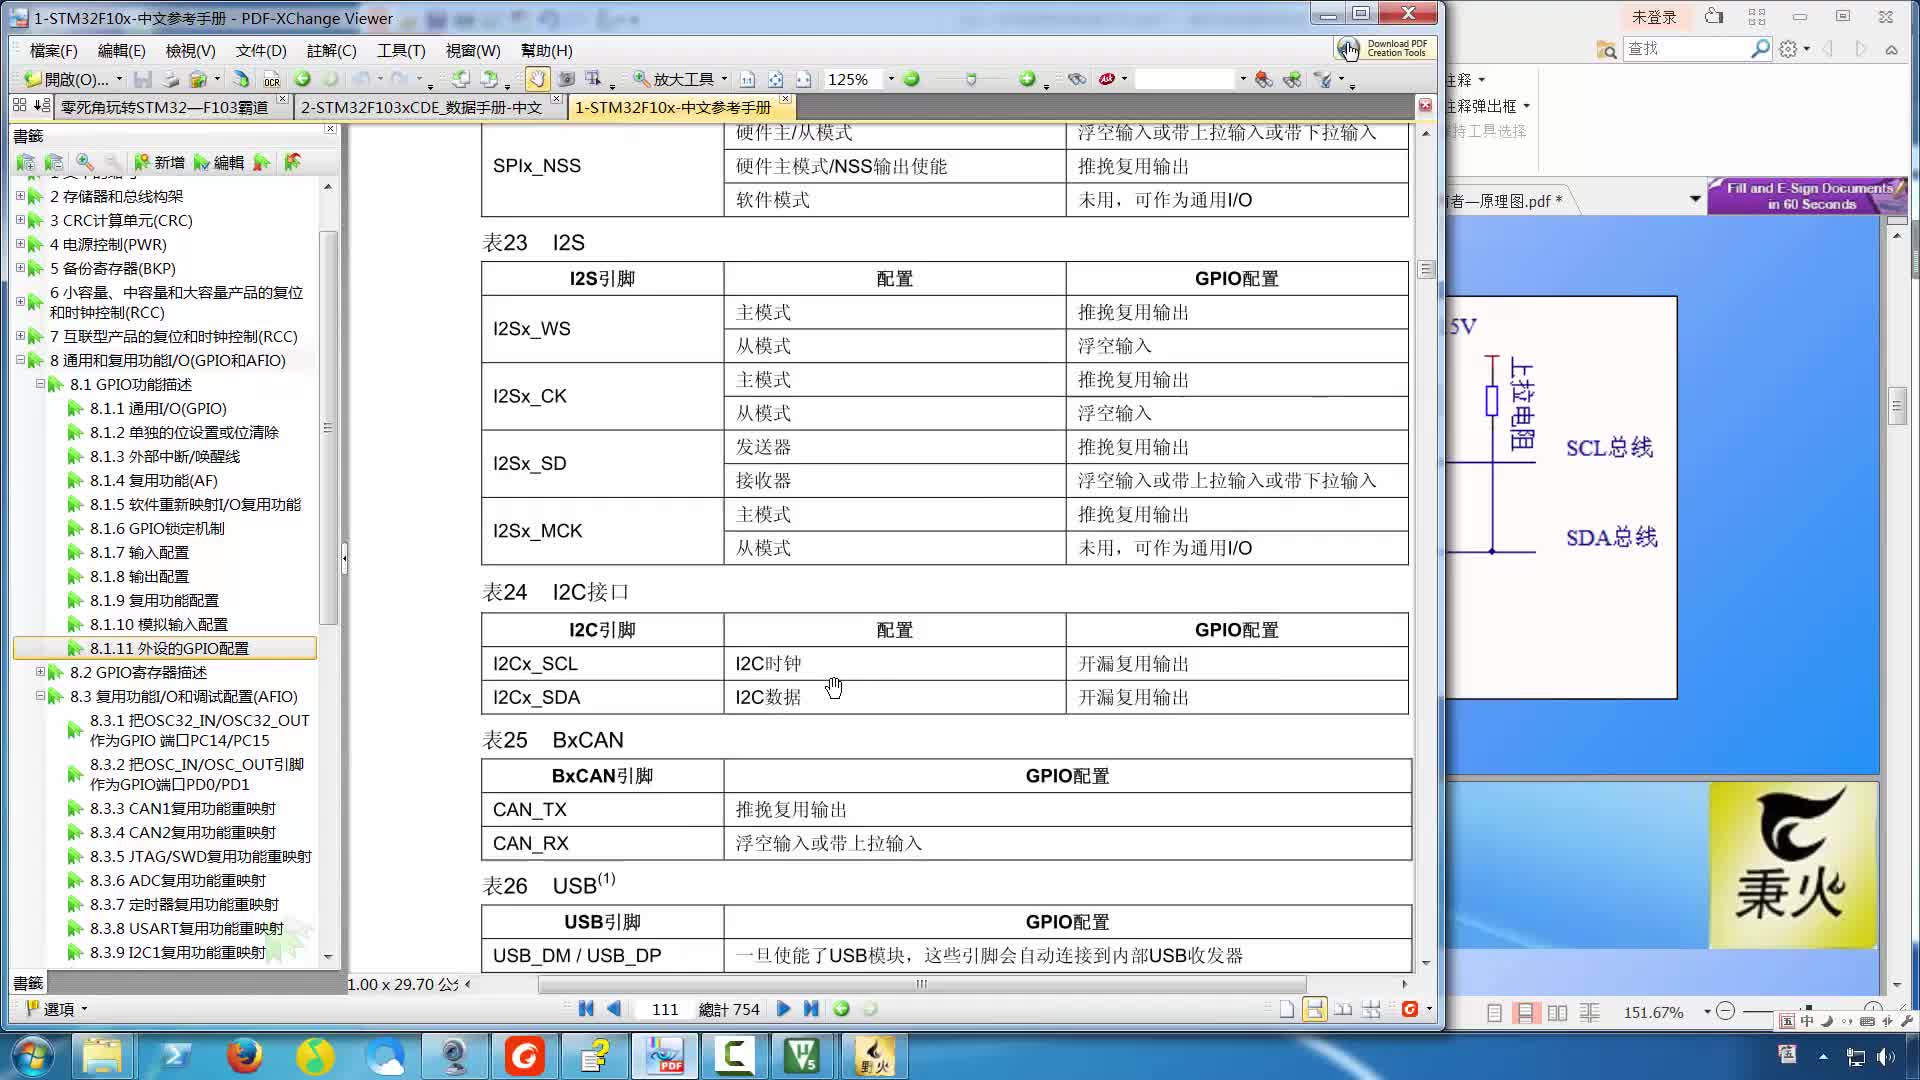1920x1080 pixels.
Task: Click the 查找 search box in background window
Action: tap(1688, 48)
